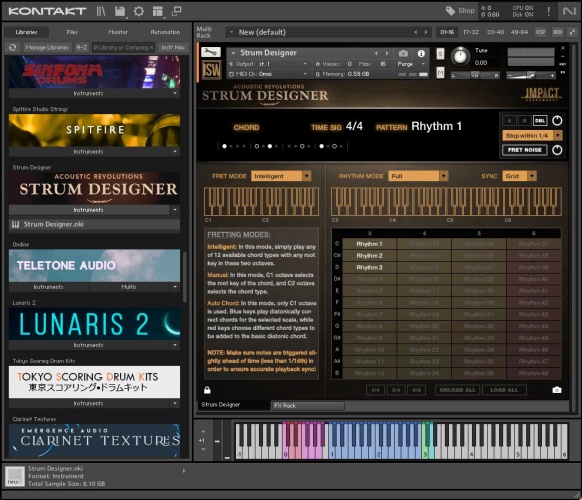Image resolution: width=582 pixels, height=500 pixels.
Task: Adjust the Tune knob
Action: [x=460, y=56]
